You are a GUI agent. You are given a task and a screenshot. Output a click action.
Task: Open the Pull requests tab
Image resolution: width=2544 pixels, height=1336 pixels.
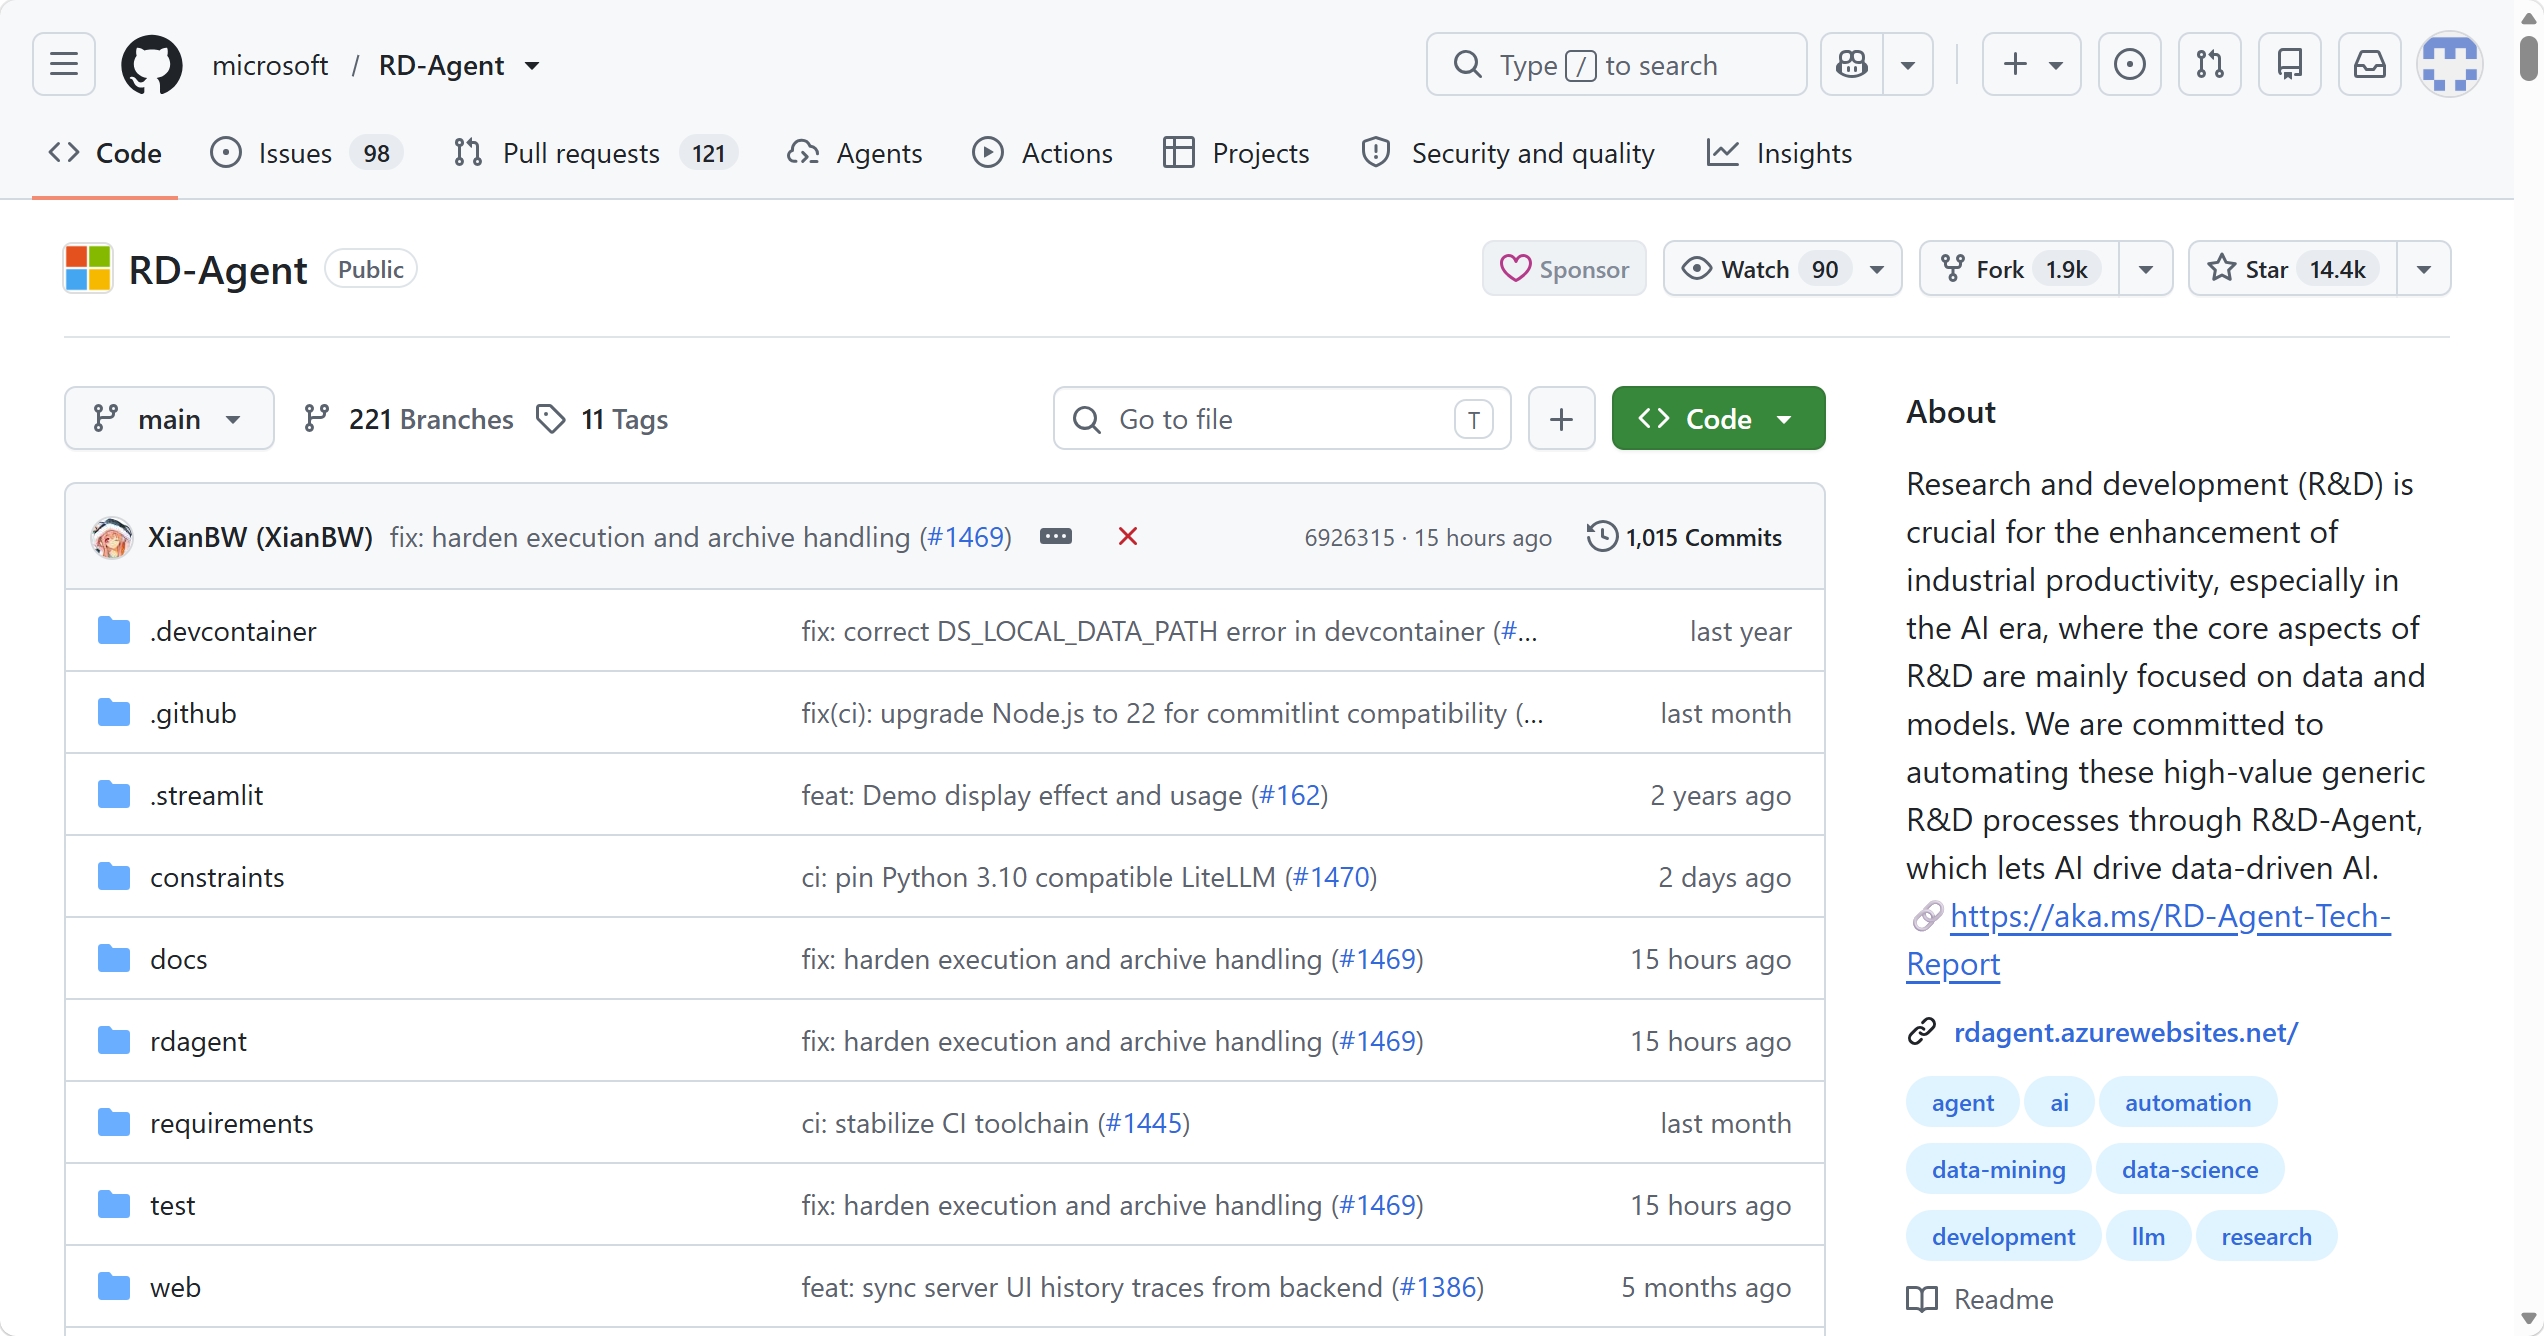pos(595,153)
